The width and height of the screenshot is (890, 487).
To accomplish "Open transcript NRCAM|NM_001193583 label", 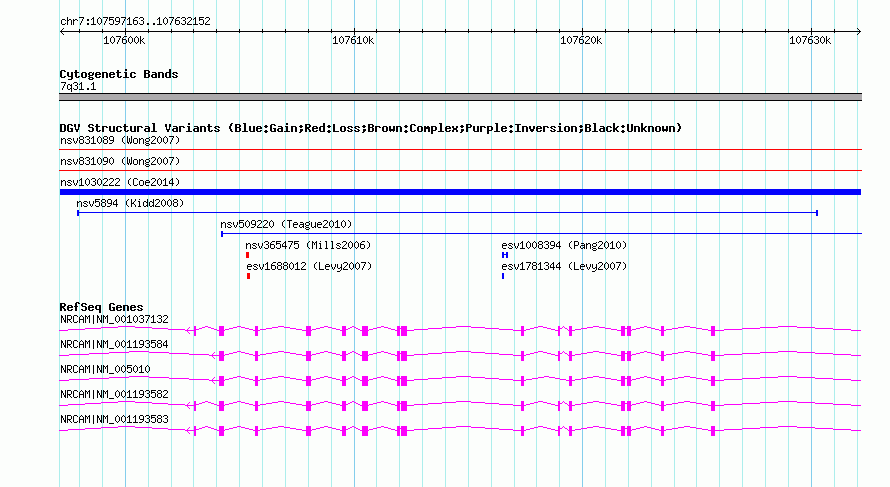I will [114, 419].
